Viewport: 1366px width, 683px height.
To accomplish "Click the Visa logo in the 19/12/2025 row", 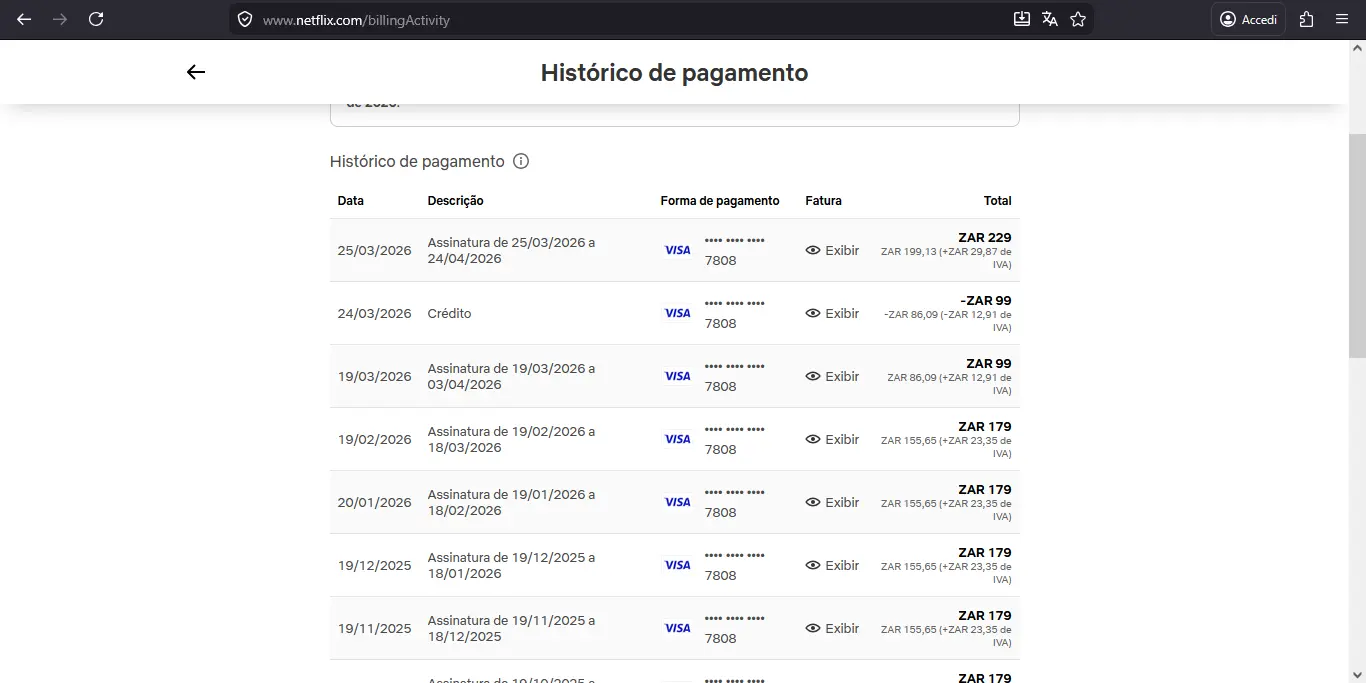I will [x=678, y=565].
